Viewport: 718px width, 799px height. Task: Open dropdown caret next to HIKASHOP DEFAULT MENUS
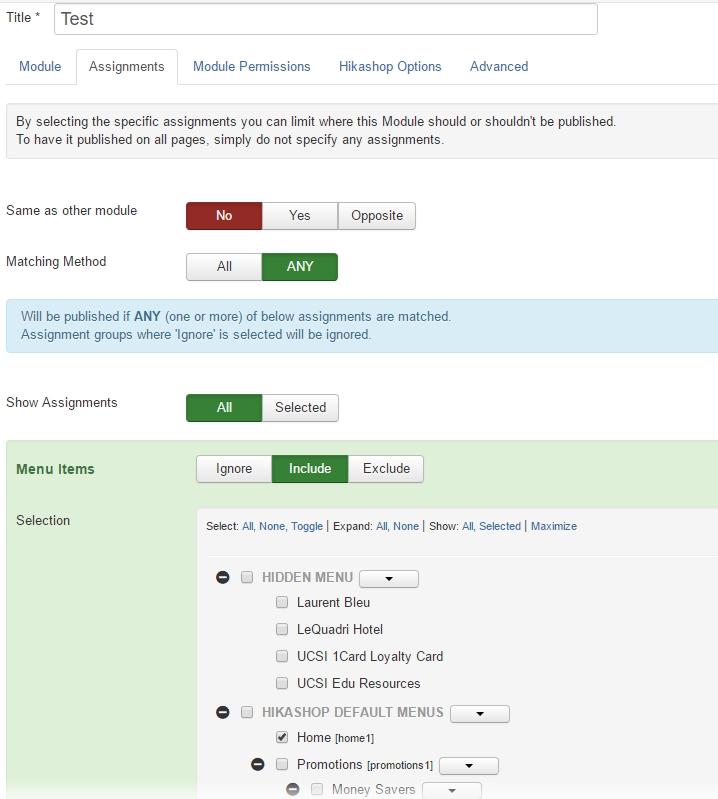click(480, 714)
